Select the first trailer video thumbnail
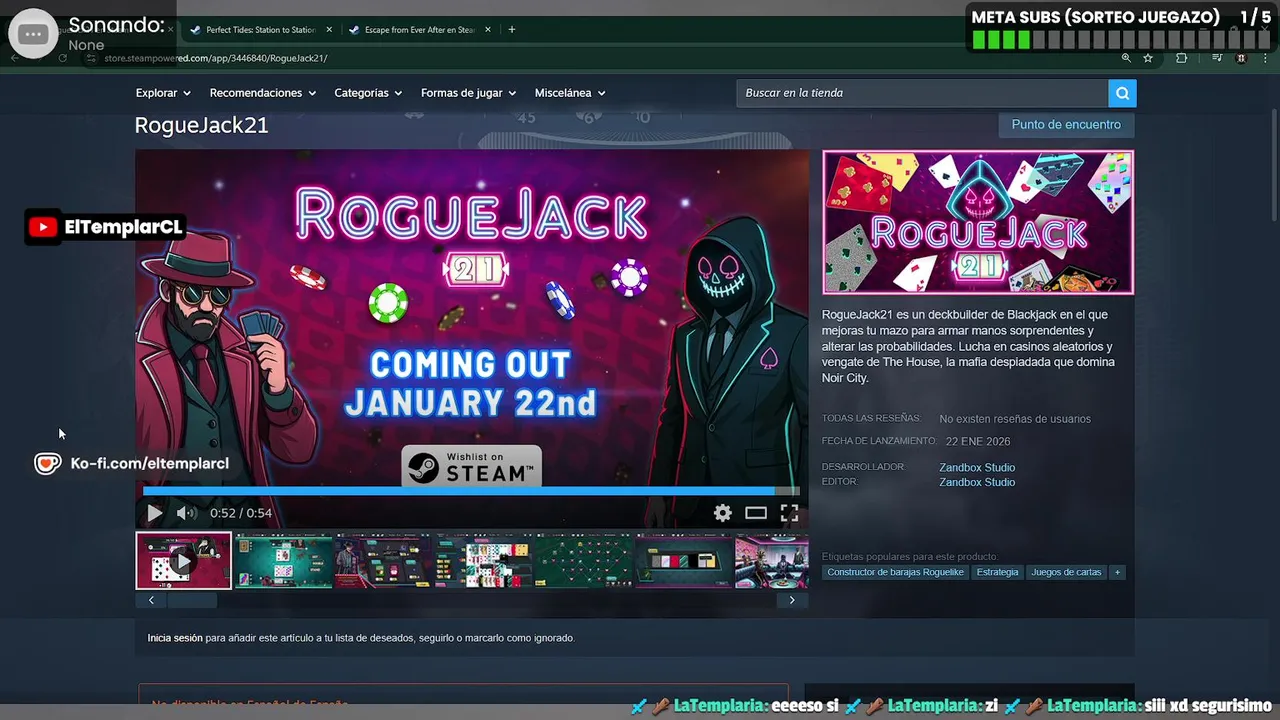 click(184, 561)
